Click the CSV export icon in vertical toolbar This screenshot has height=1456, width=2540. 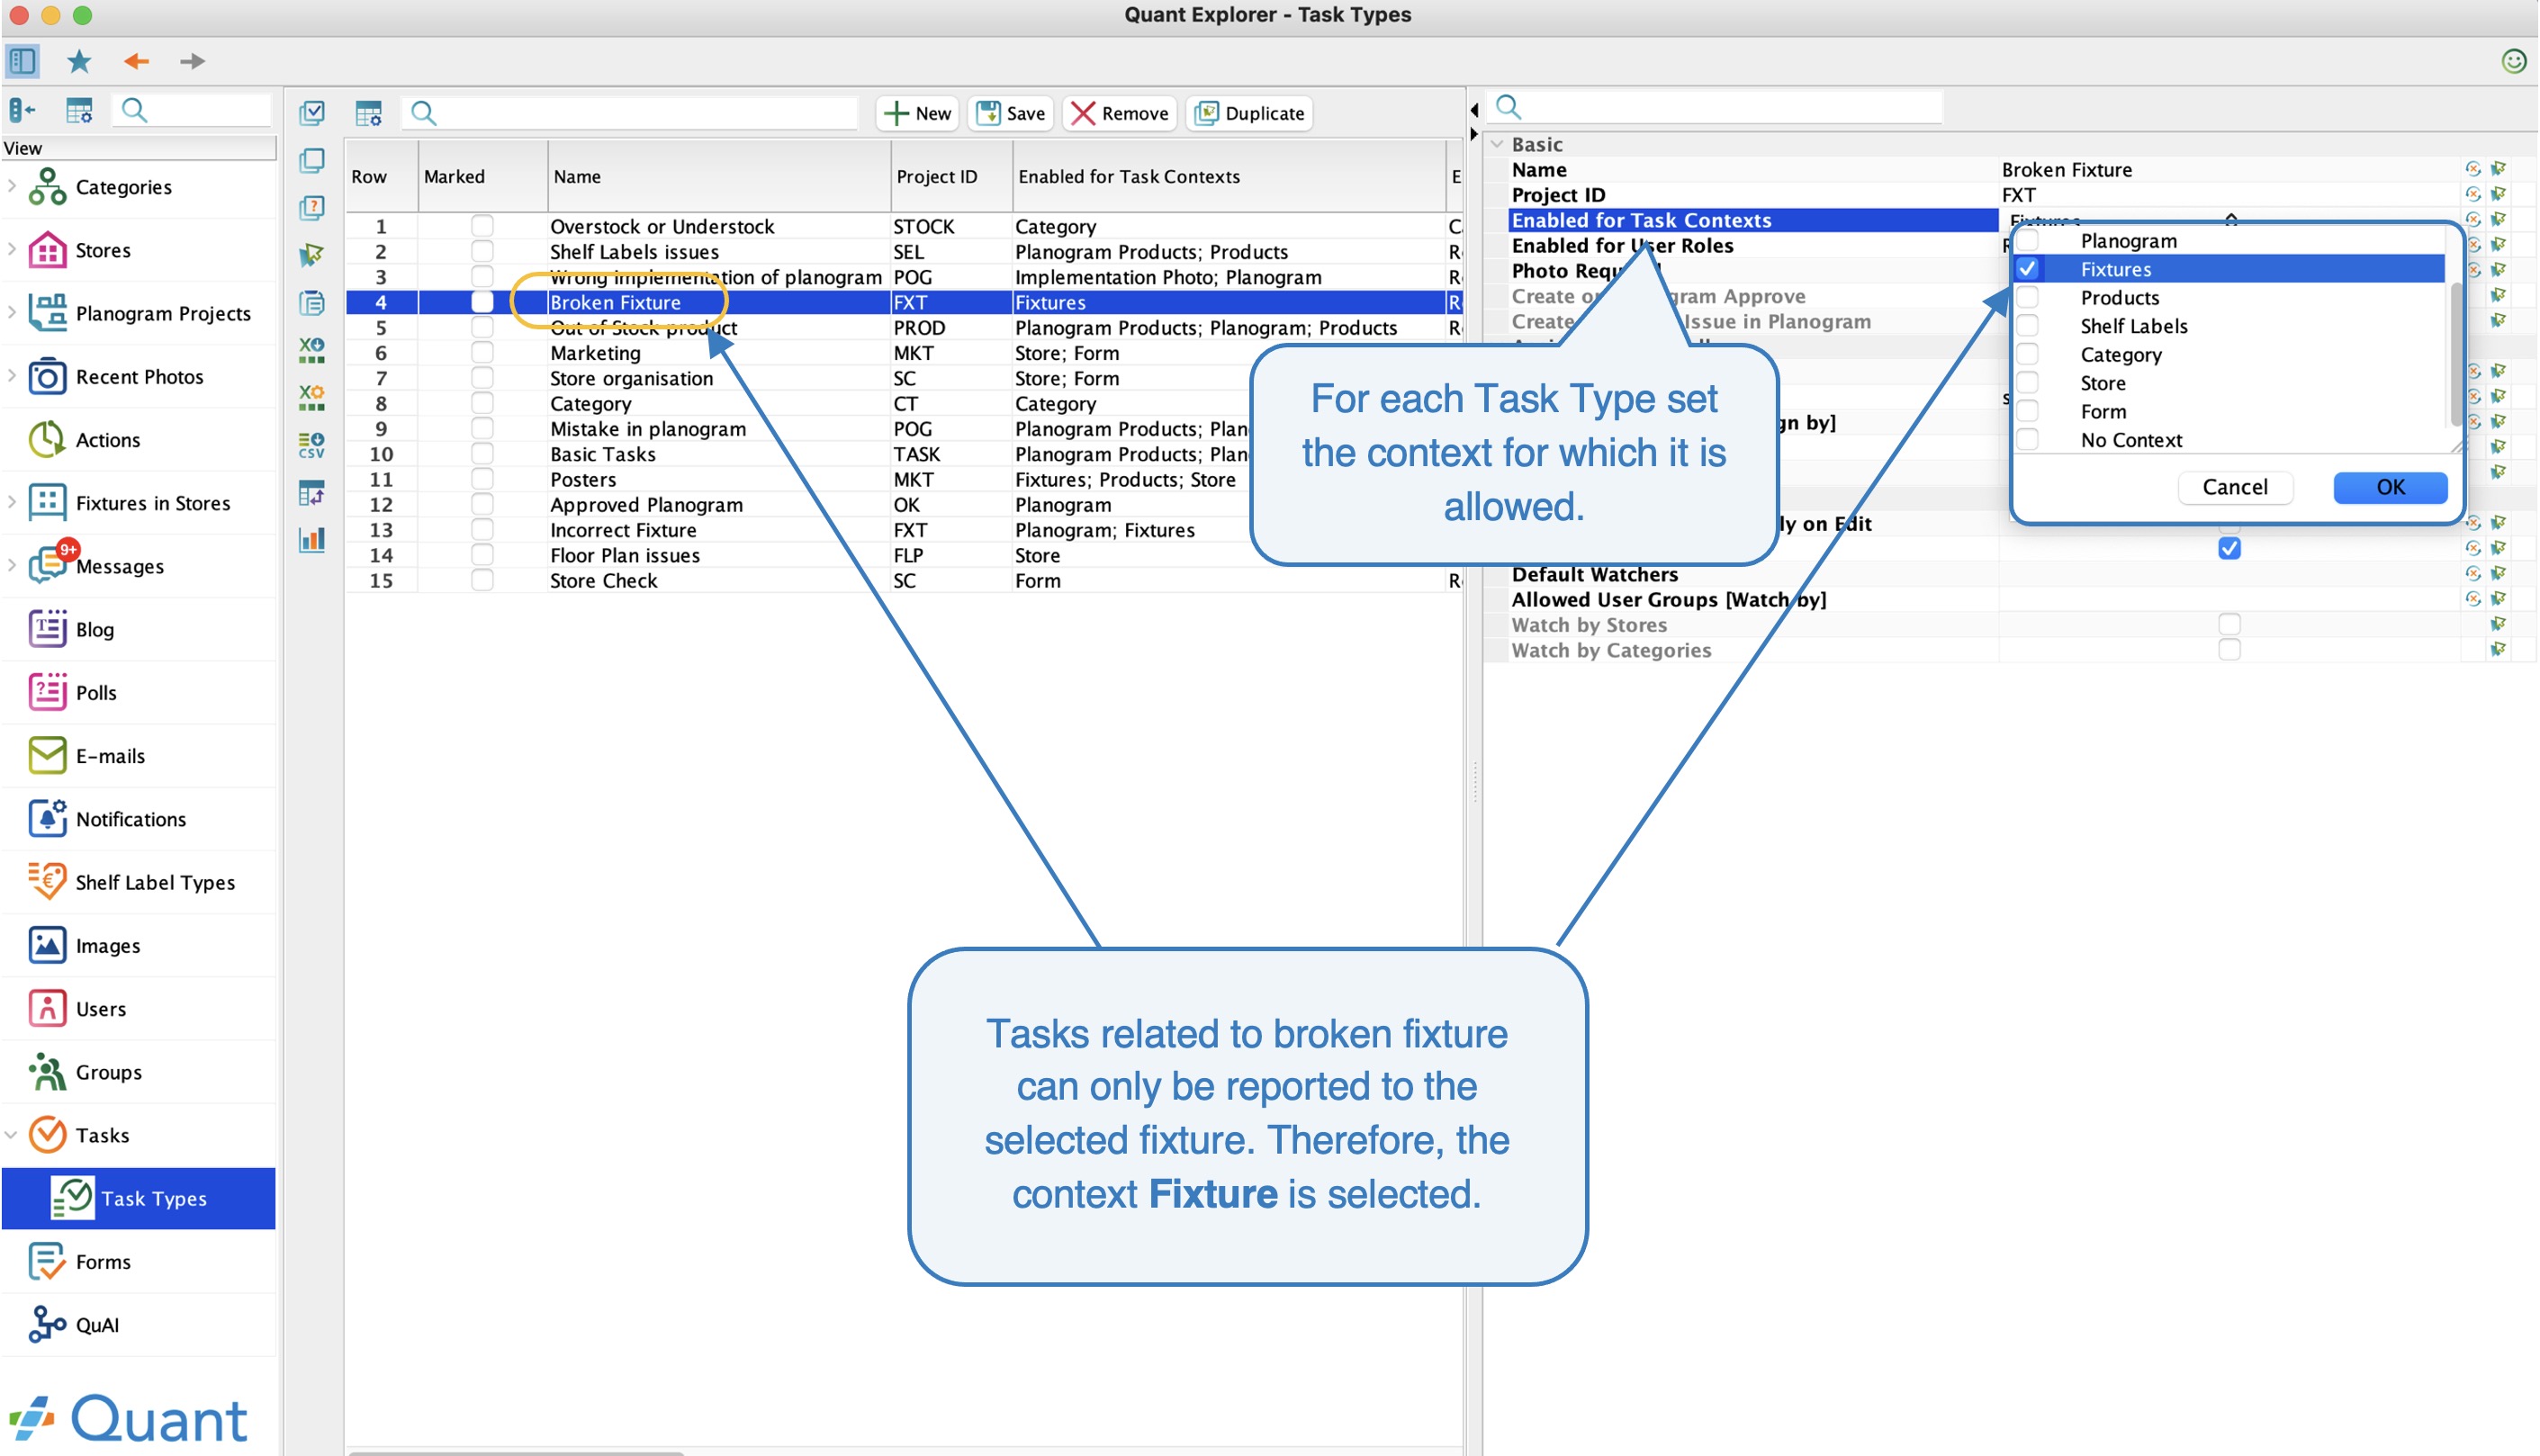point(312,446)
